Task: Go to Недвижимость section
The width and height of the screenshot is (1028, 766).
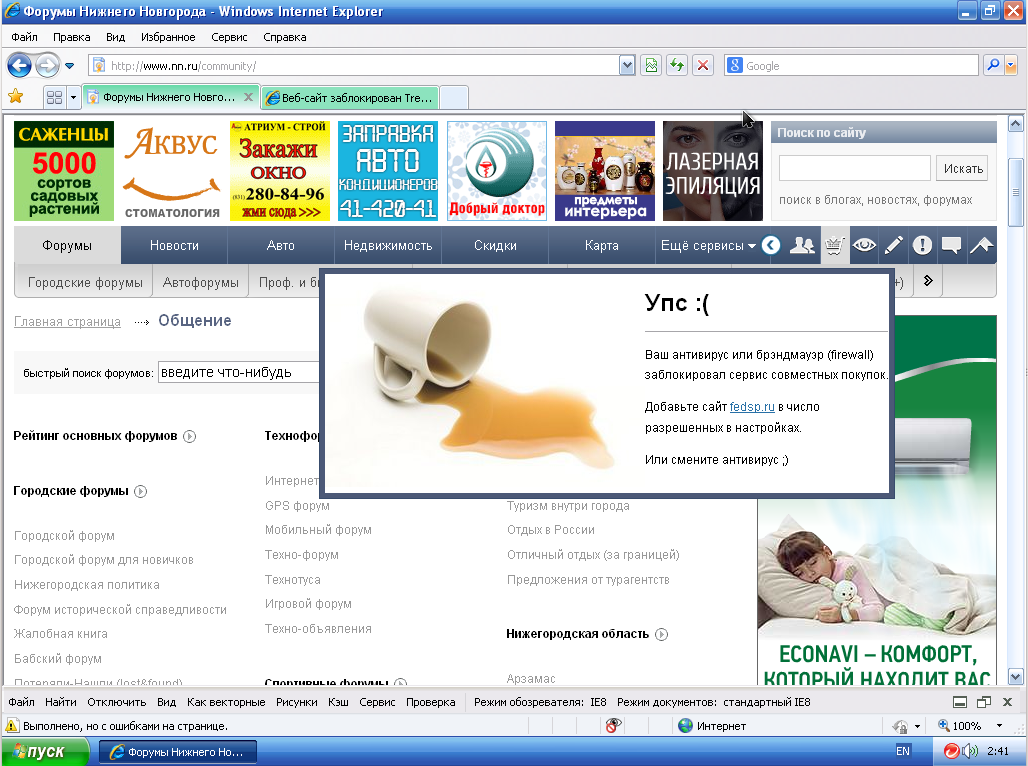Action: point(387,245)
